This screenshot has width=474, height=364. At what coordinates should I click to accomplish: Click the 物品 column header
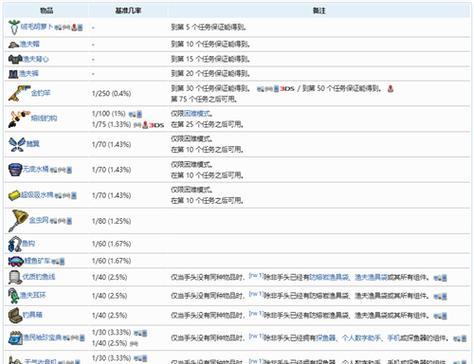46,10
